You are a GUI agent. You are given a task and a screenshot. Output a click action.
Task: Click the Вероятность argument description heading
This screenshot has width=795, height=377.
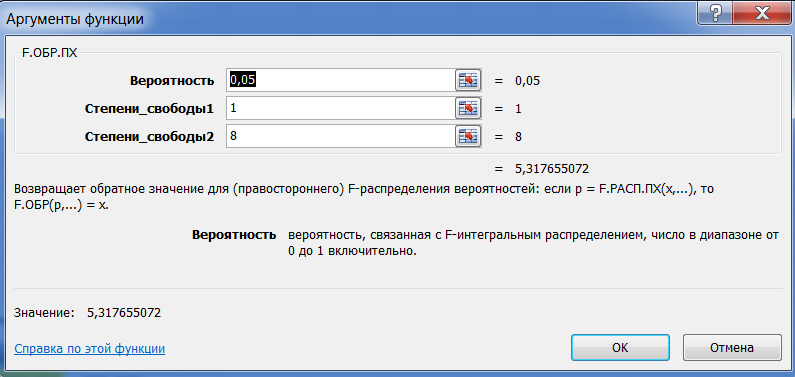click(x=234, y=235)
